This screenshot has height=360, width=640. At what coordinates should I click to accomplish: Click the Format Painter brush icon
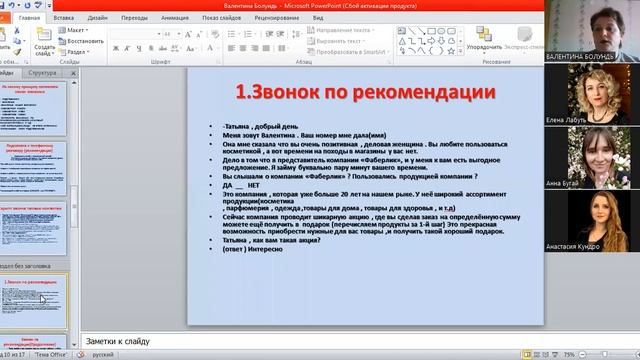point(17,52)
